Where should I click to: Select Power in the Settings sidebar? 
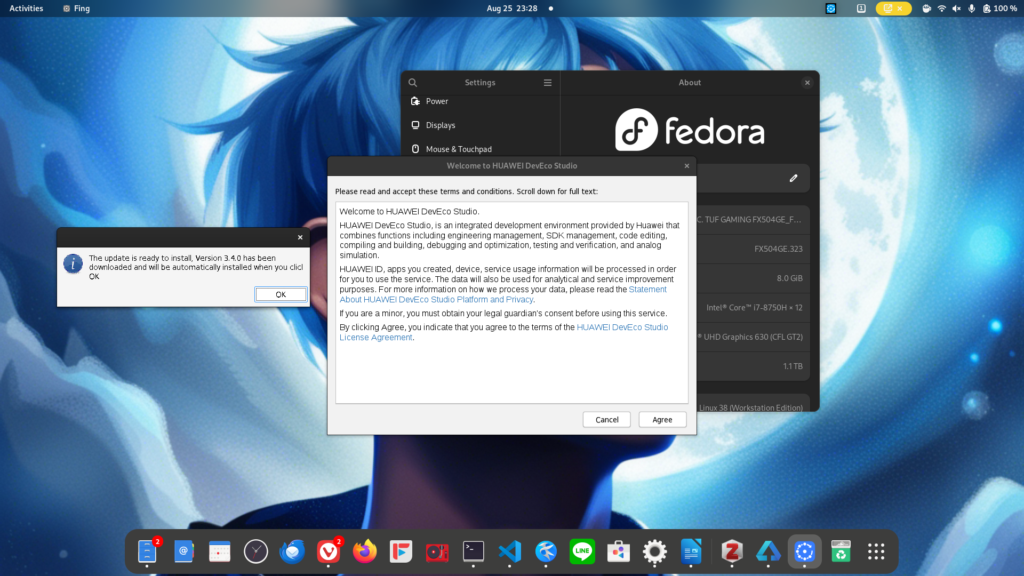(437, 101)
